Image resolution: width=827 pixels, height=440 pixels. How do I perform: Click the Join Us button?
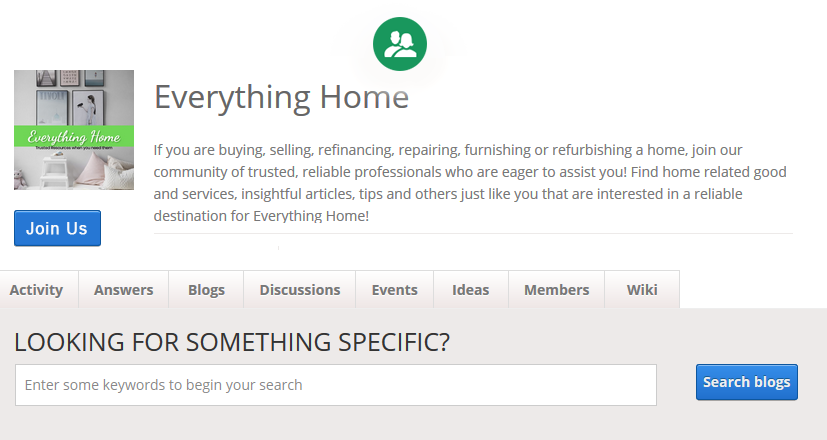pos(57,228)
